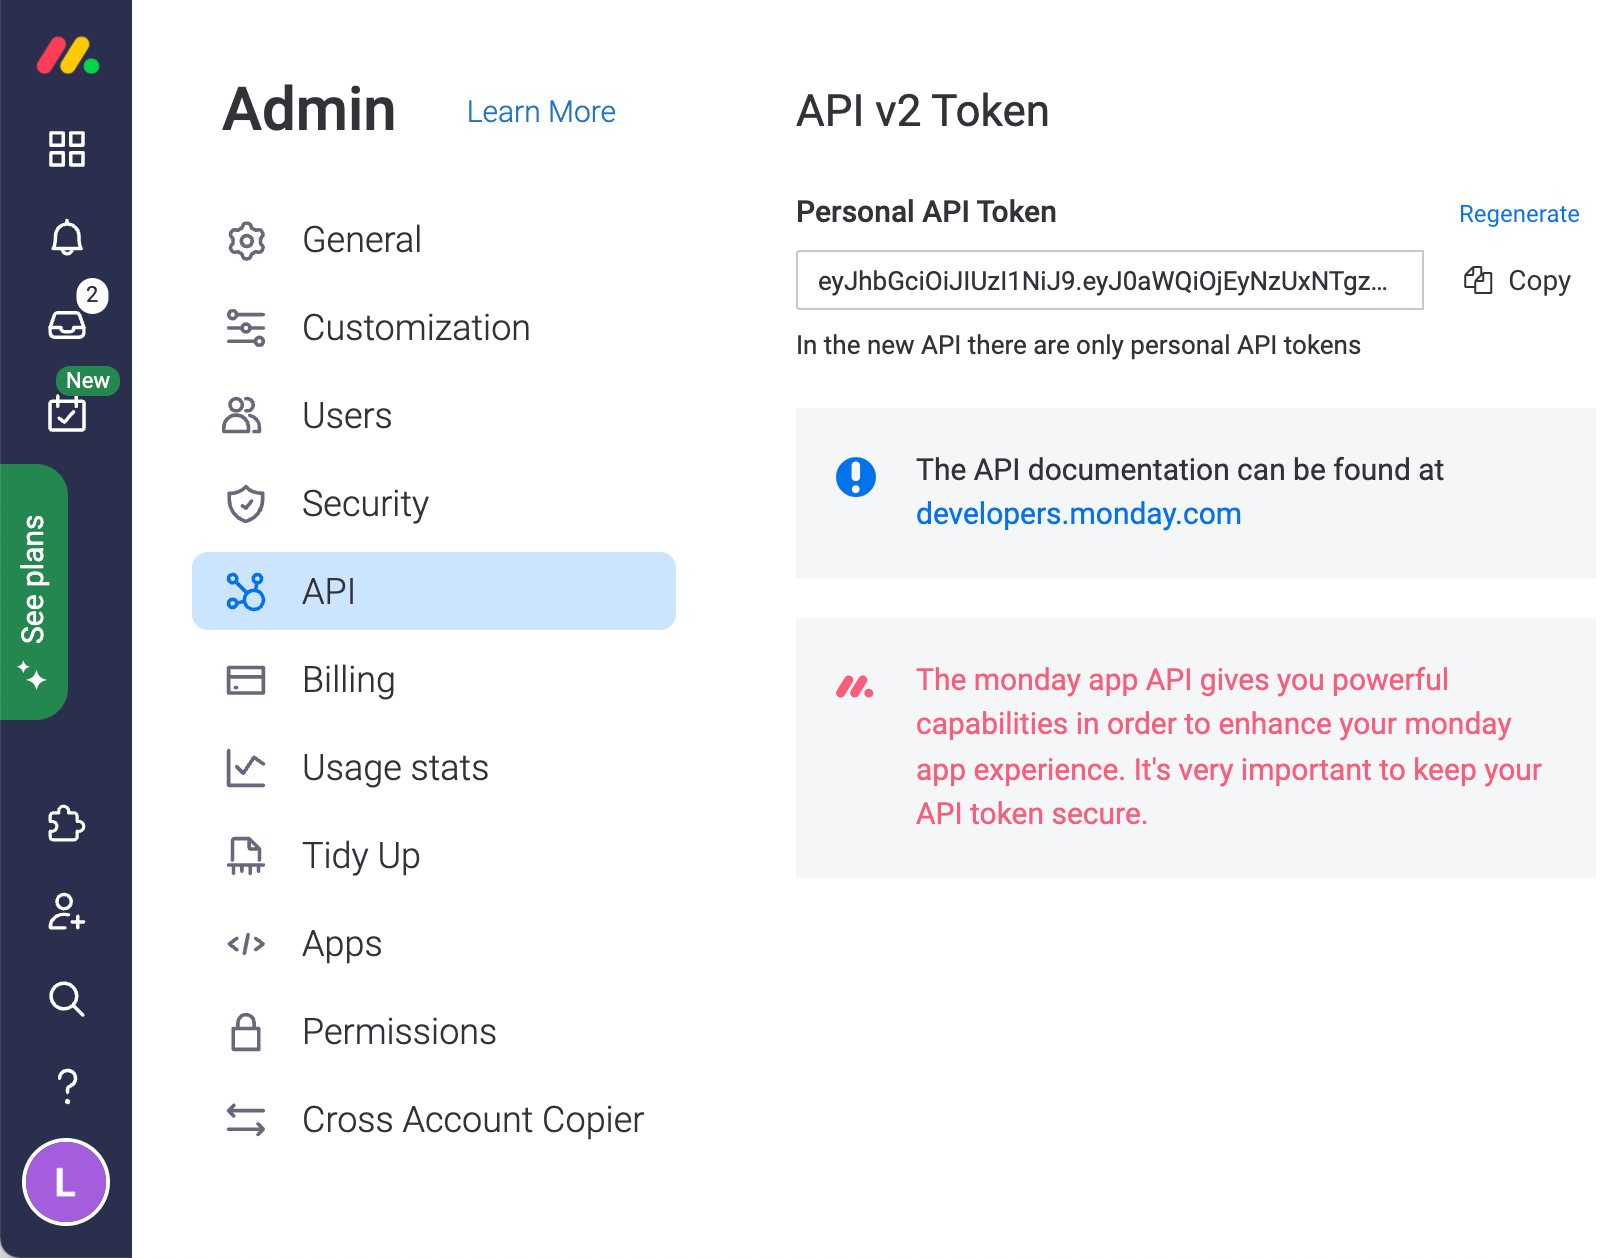Click the invite members icon in sidebar
This screenshot has height=1258, width=1610.
tap(66, 913)
